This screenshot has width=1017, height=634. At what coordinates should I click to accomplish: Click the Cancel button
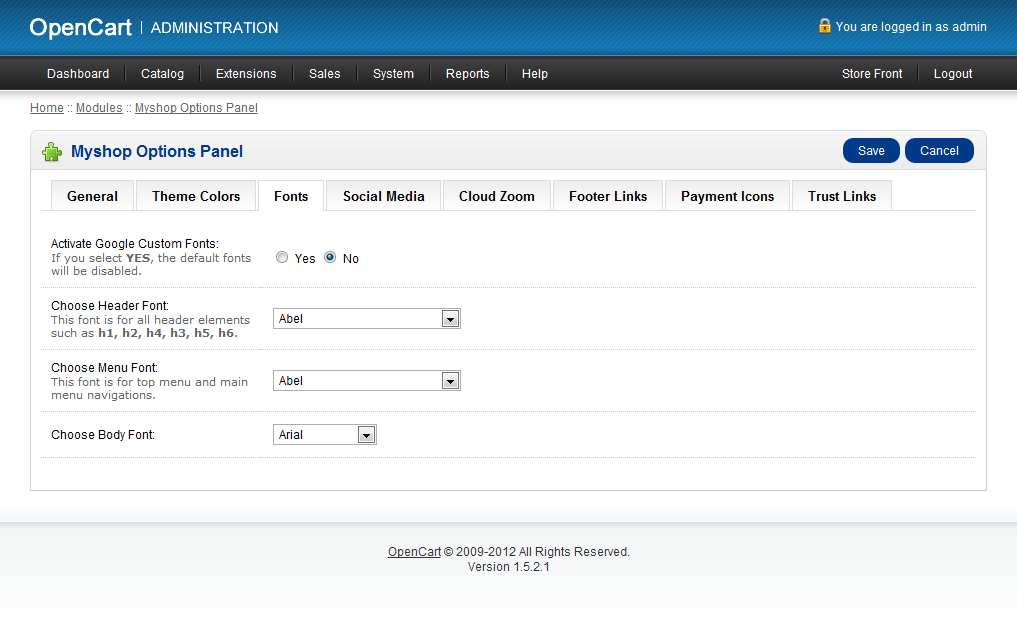click(x=939, y=151)
